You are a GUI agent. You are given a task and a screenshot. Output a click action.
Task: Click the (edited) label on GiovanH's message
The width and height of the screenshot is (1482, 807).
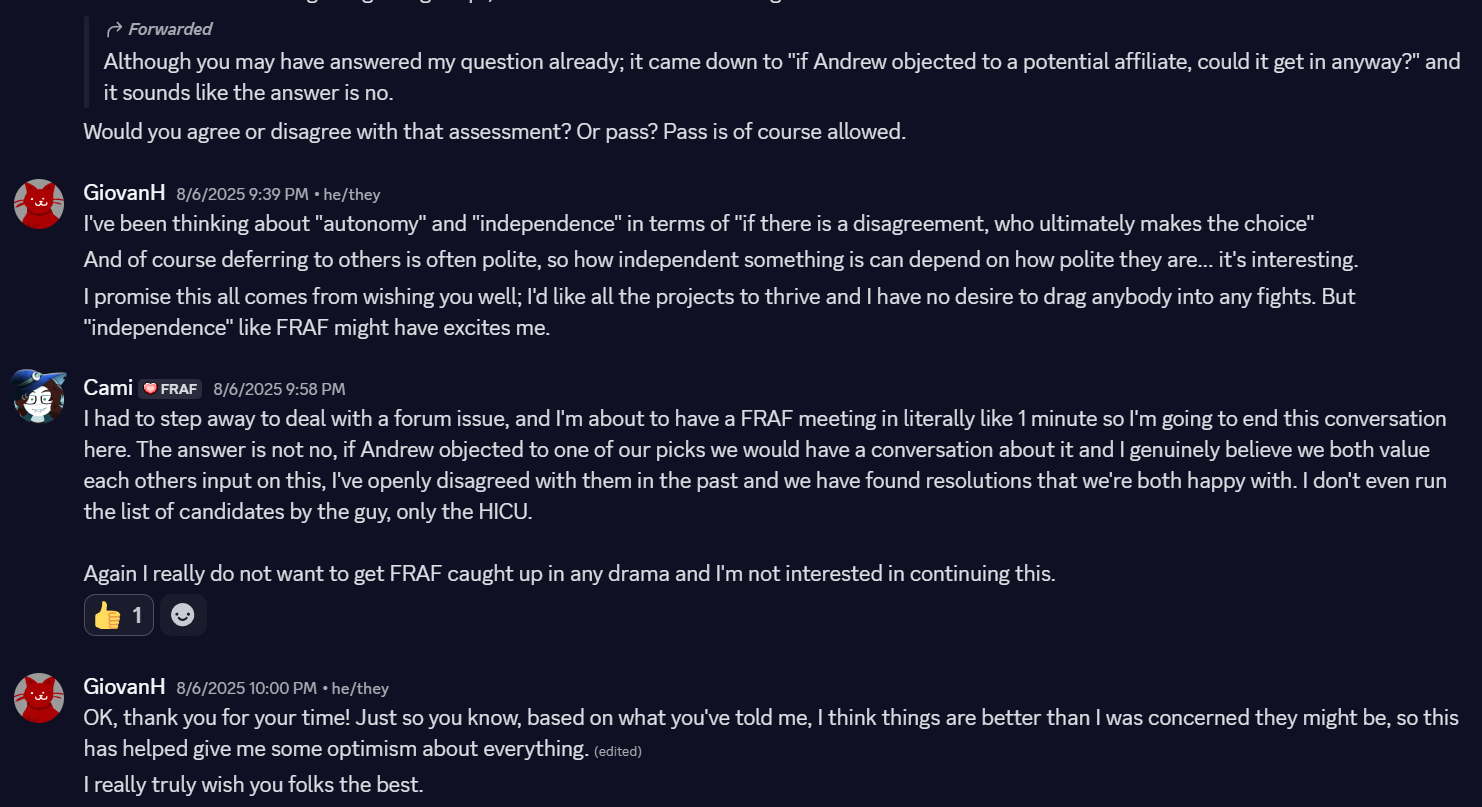coord(618,751)
